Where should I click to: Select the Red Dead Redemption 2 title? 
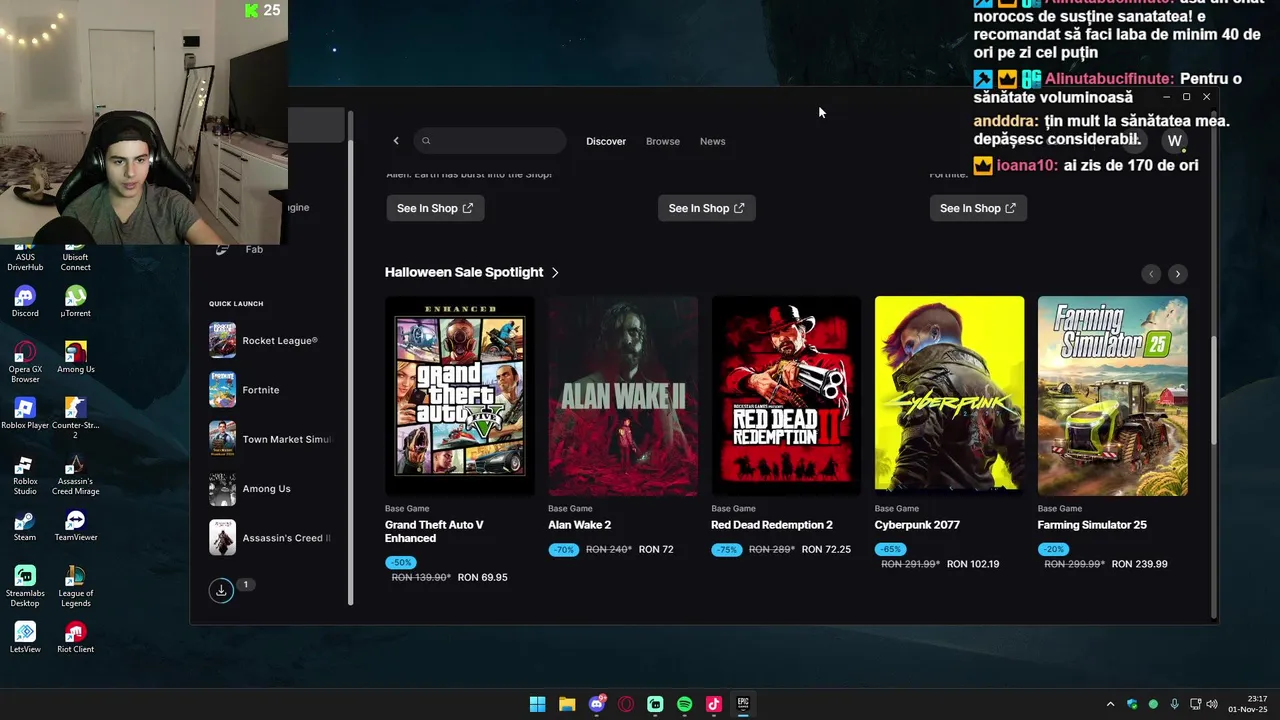[772, 525]
